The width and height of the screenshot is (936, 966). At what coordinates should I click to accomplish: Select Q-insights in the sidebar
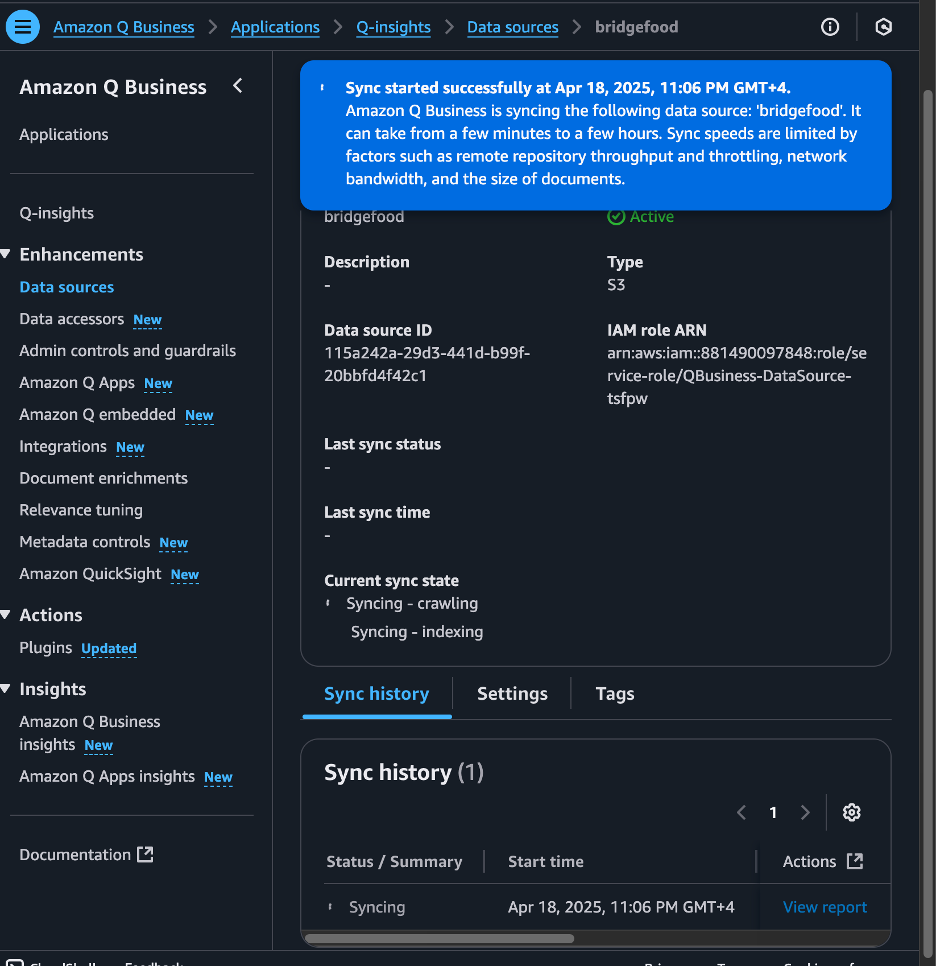[x=57, y=213]
